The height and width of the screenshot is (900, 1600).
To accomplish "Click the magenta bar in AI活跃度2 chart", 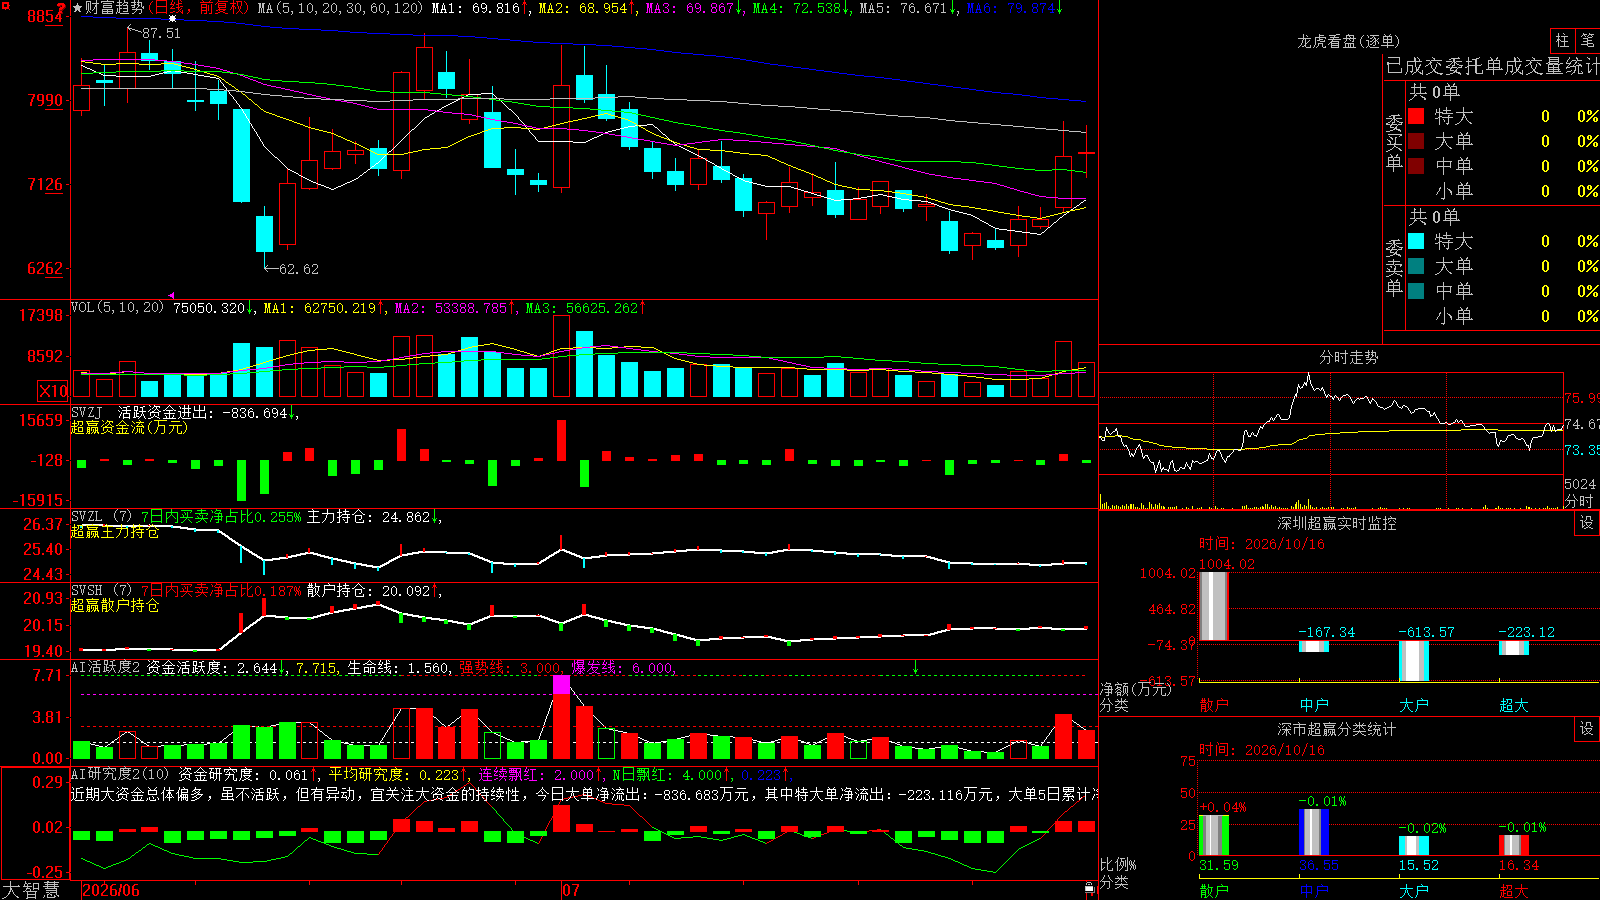I will (561, 684).
